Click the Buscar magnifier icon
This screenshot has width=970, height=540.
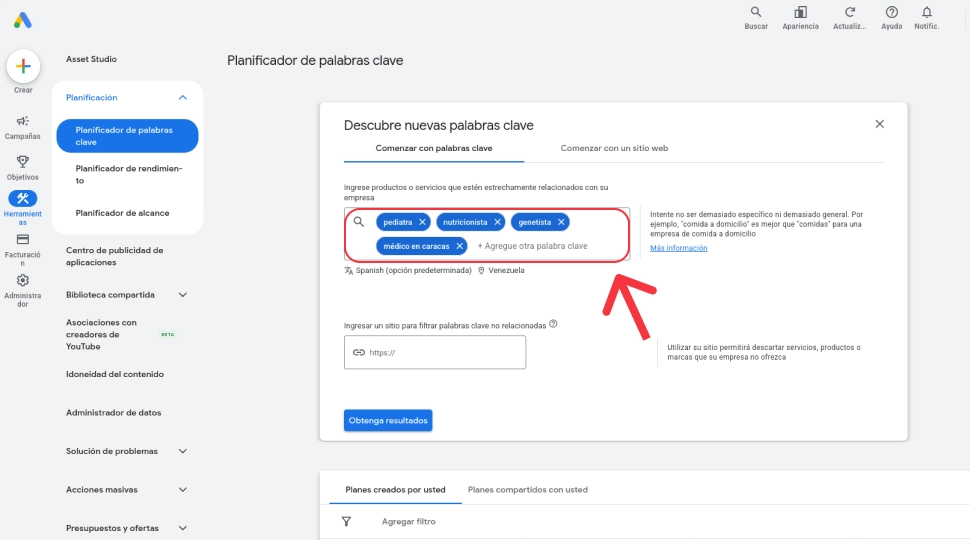point(756,12)
